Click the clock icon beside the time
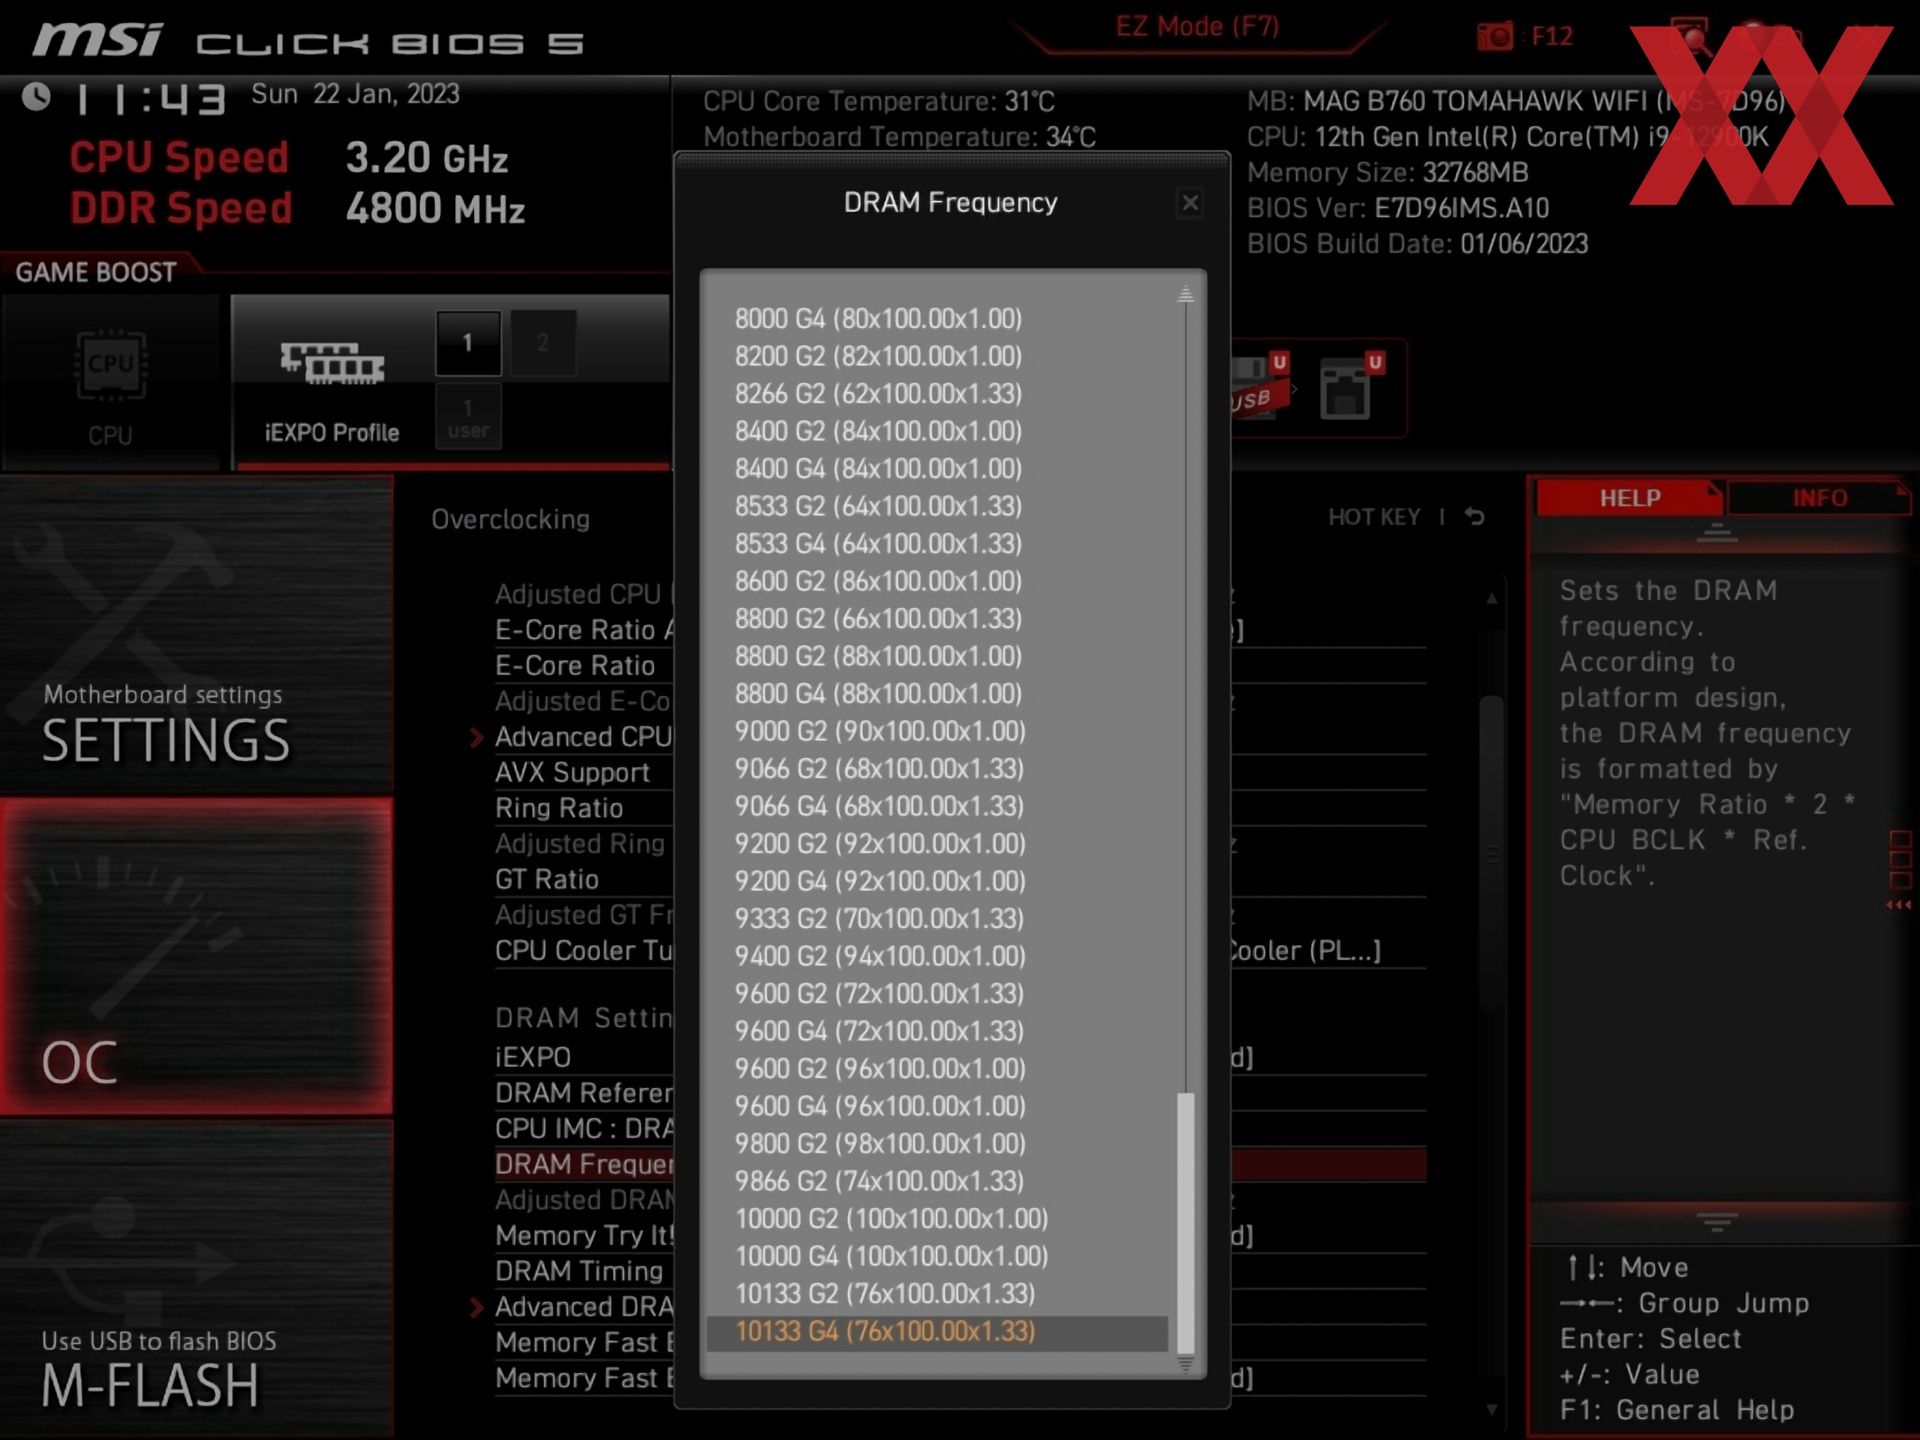1920x1440 pixels. (x=37, y=97)
